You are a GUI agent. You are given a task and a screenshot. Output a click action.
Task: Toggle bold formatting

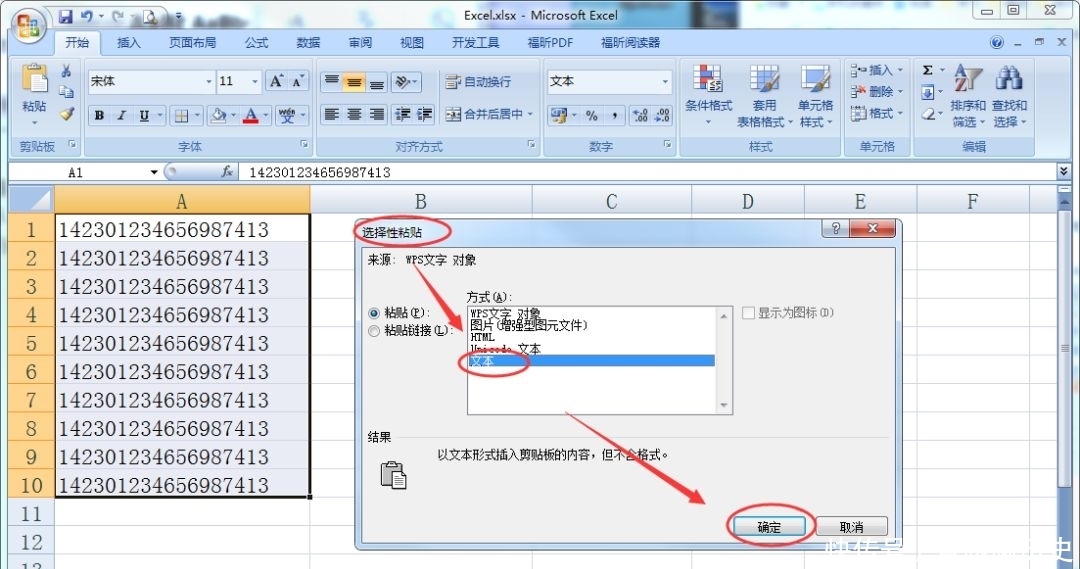99,115
